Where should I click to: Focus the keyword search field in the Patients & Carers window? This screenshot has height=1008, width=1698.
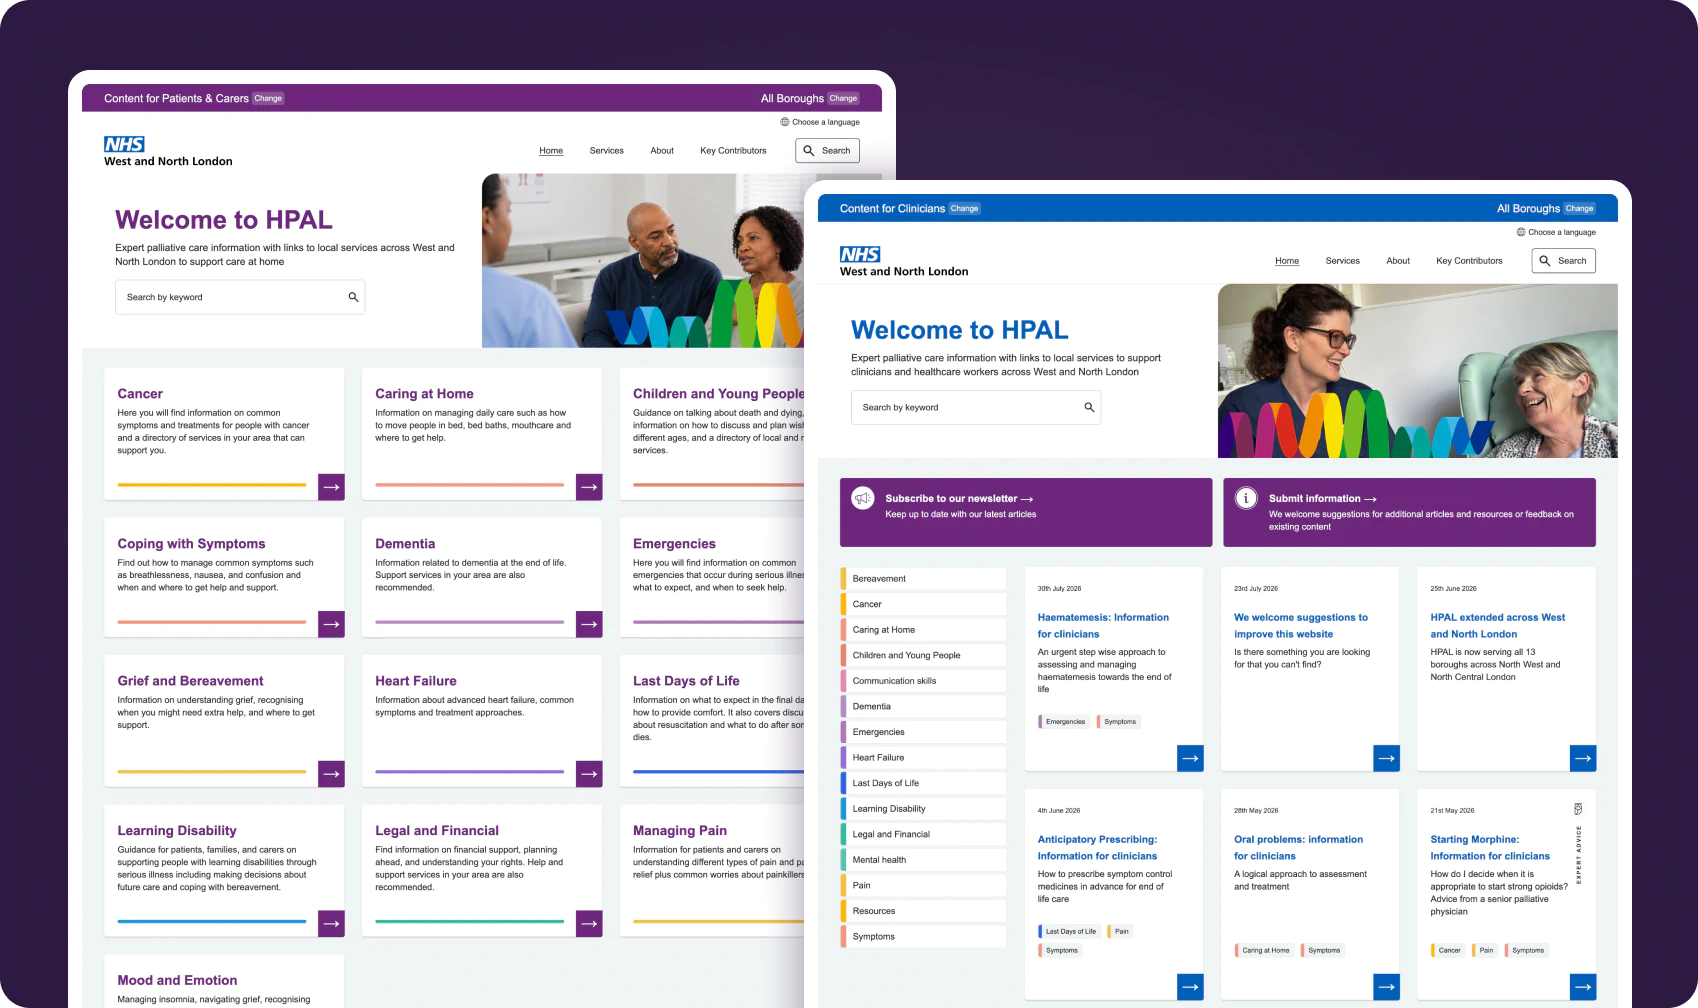[x=240, y=297]
